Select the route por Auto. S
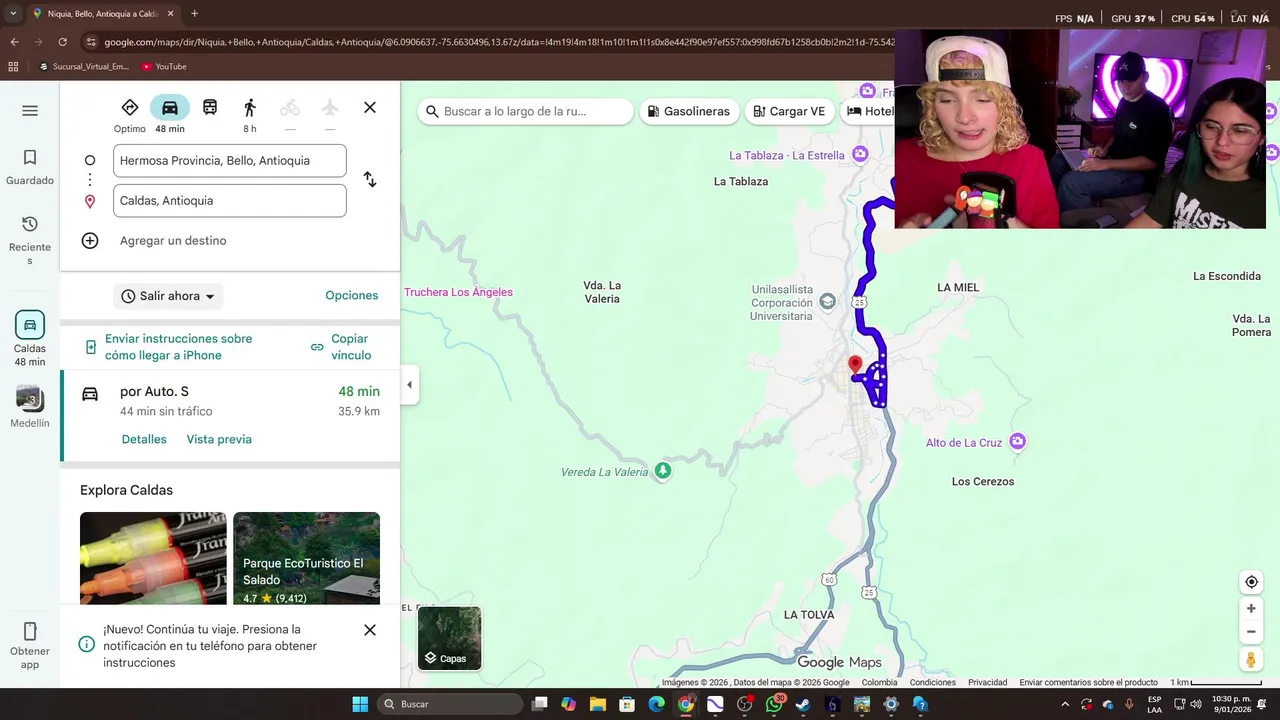The width and height of the screenshot is (1280, 720). pos(230,416)
